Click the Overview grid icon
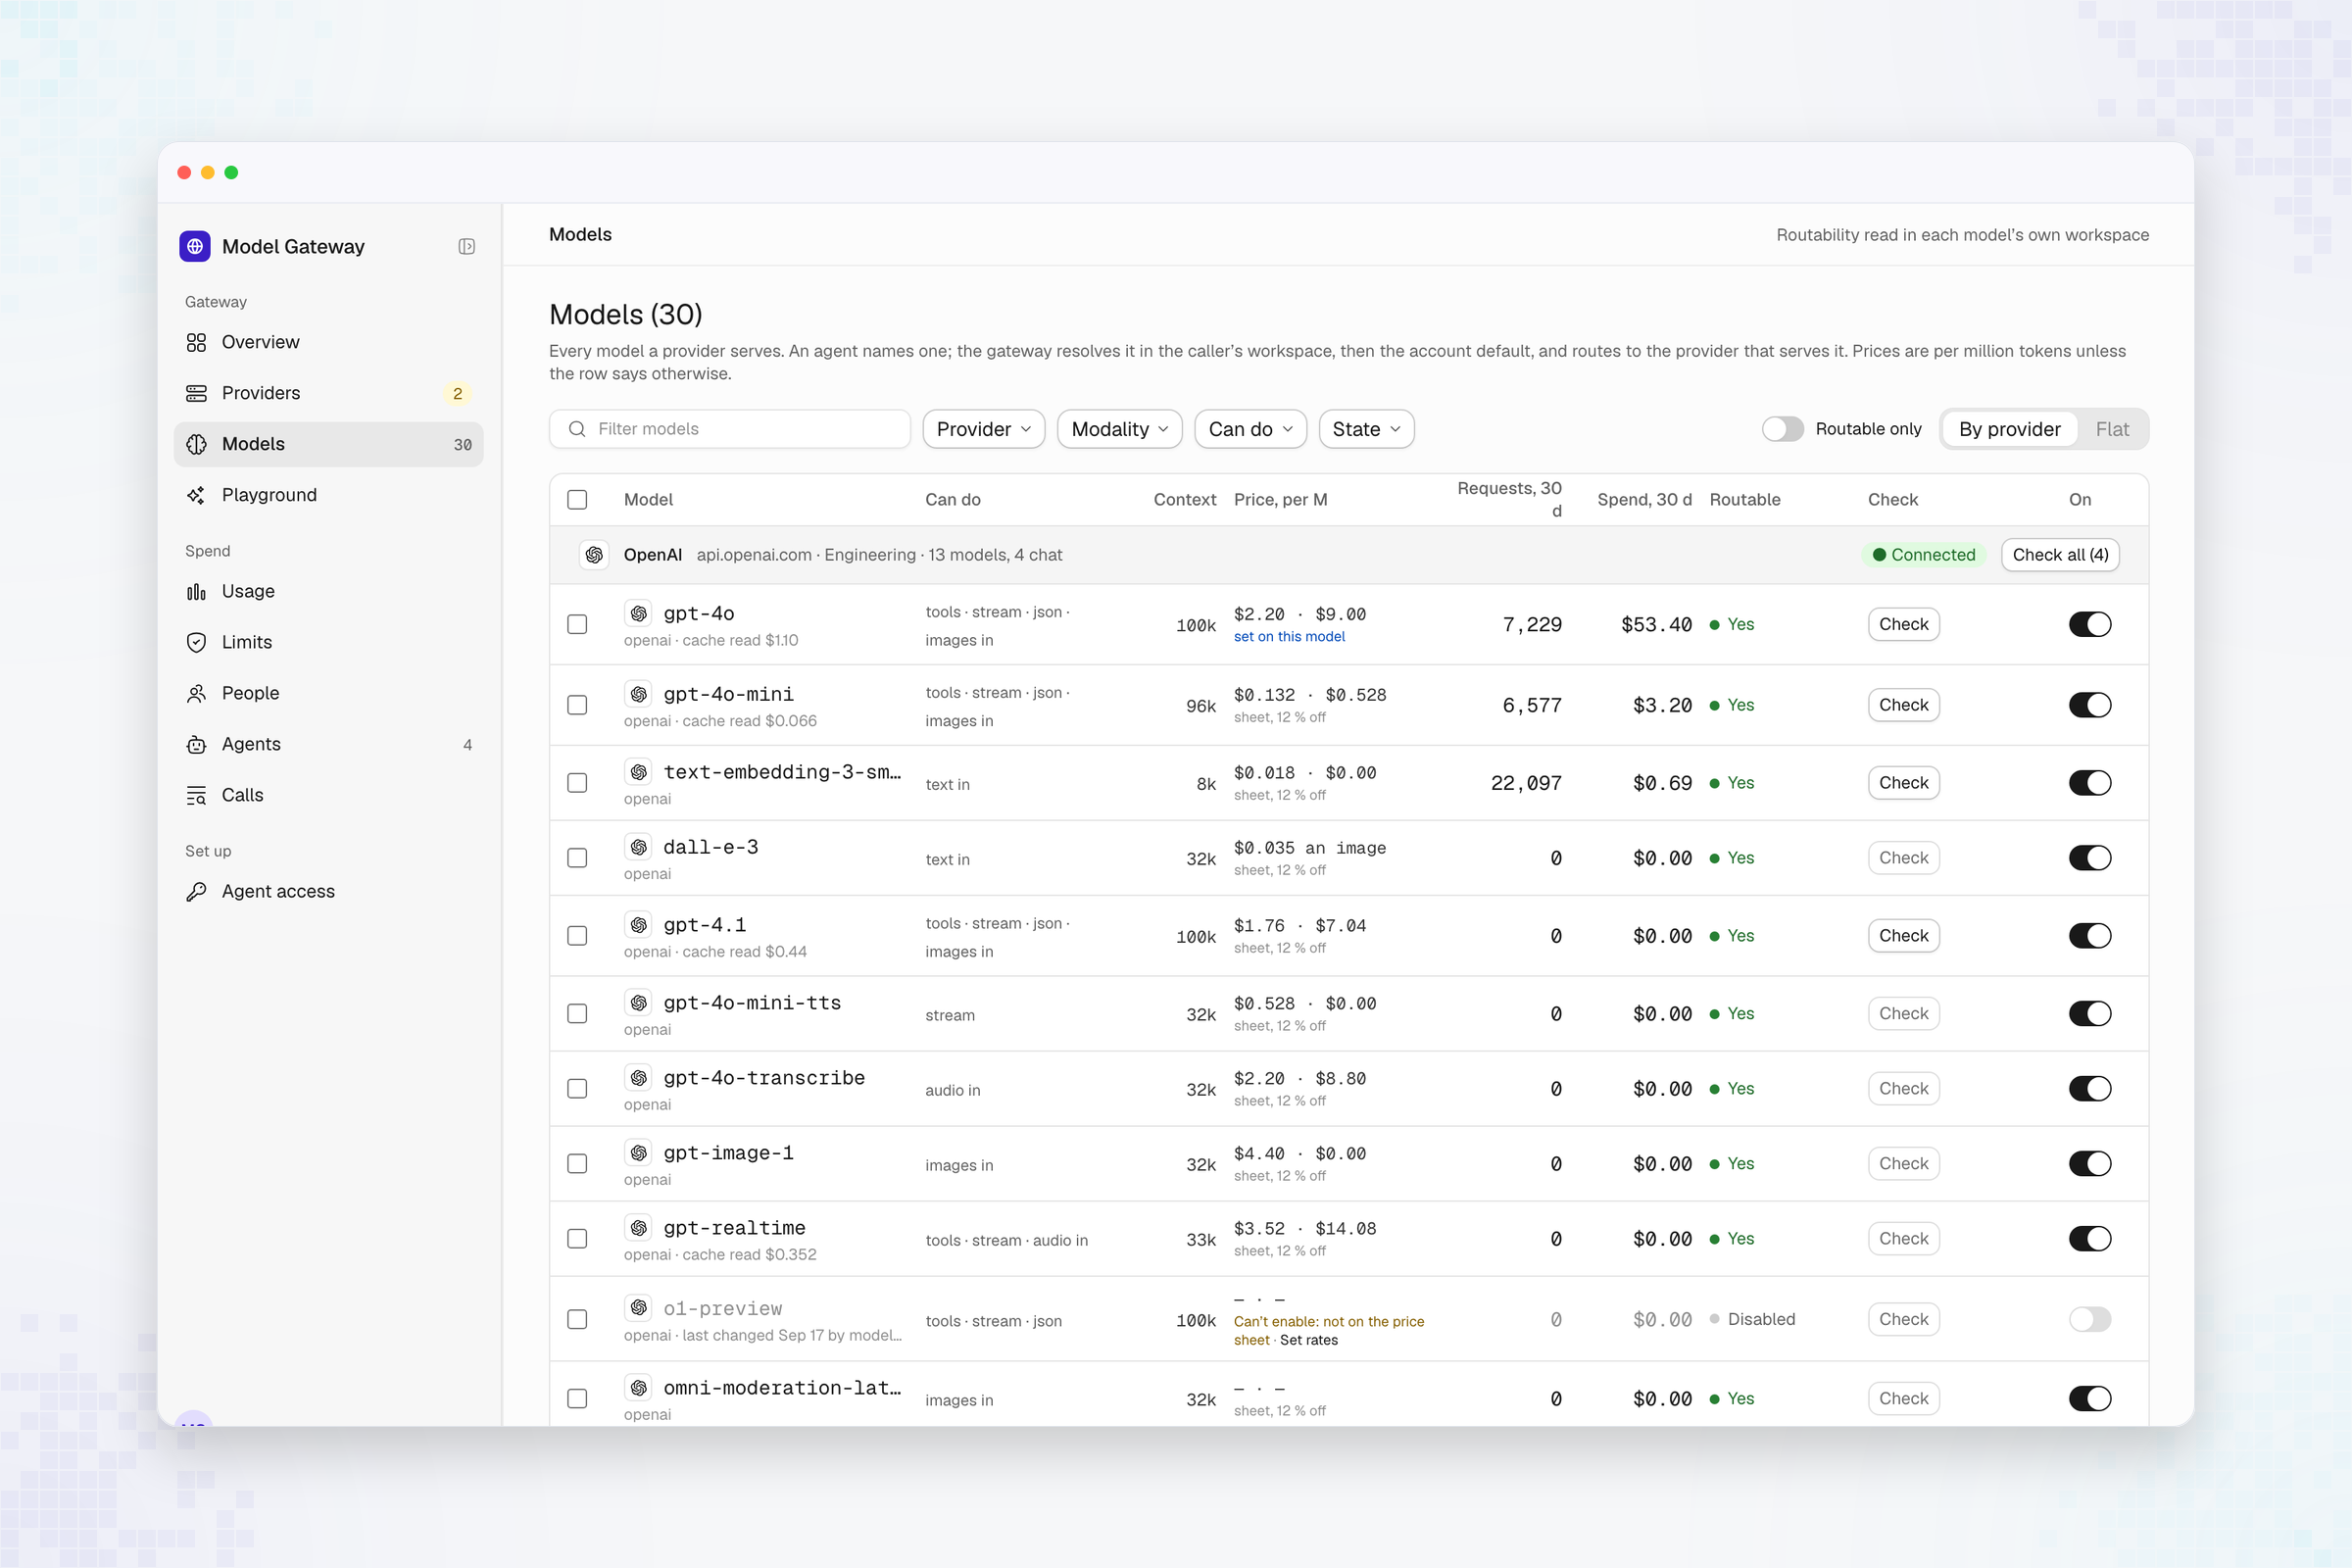The image size is (2352, 1568). pyautogui.click(x=196, y=343)
